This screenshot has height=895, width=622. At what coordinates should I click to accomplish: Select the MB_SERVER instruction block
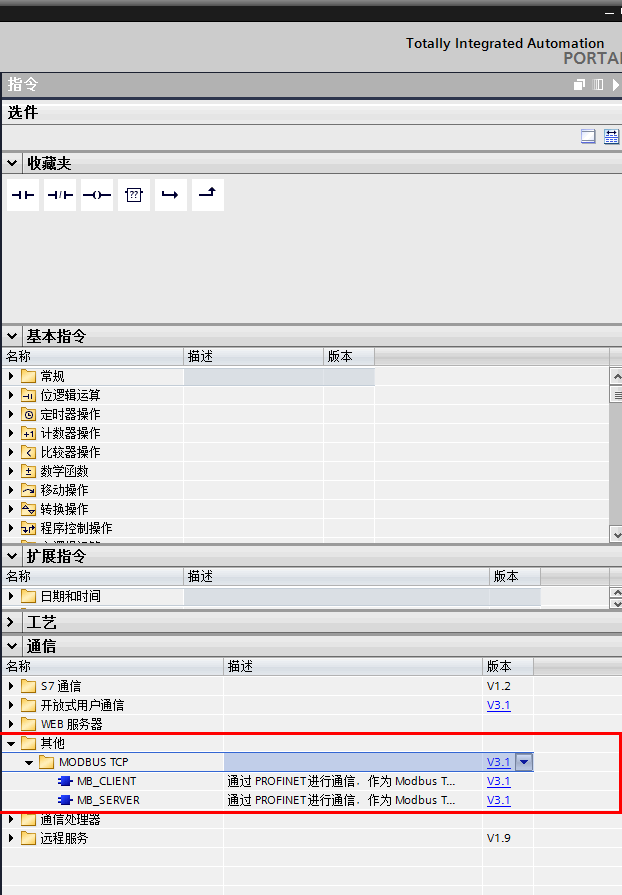(99, 800)
